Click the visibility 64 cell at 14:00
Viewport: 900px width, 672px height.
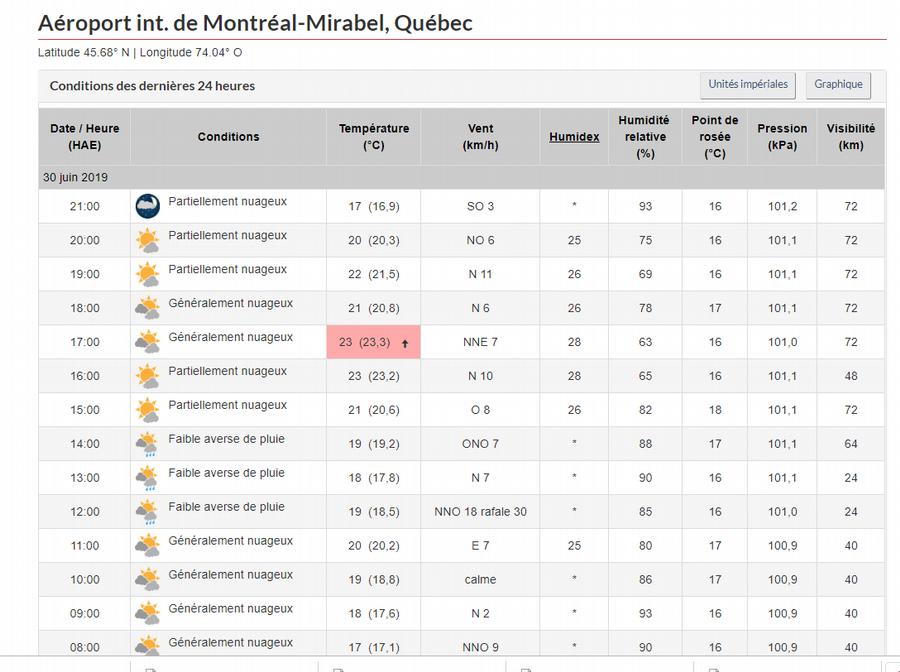tap(851, 444)
